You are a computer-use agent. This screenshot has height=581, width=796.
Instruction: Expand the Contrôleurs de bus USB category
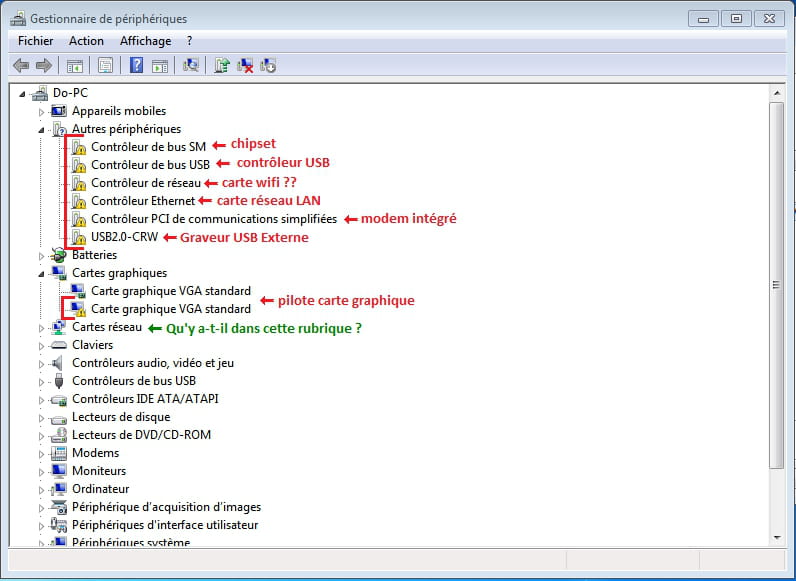[42, 381]
